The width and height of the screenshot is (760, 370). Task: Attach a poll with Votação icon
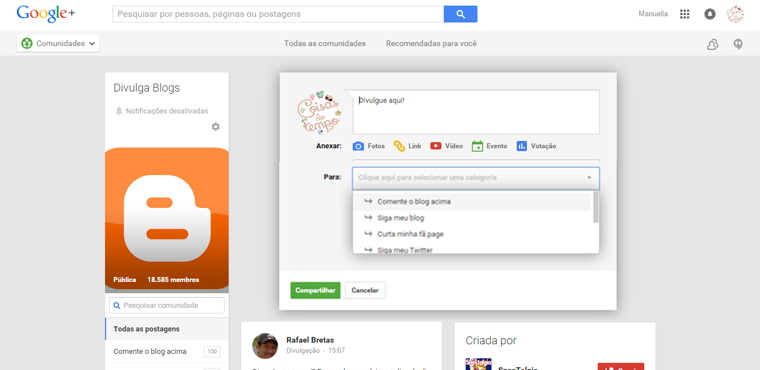[522, 146]
